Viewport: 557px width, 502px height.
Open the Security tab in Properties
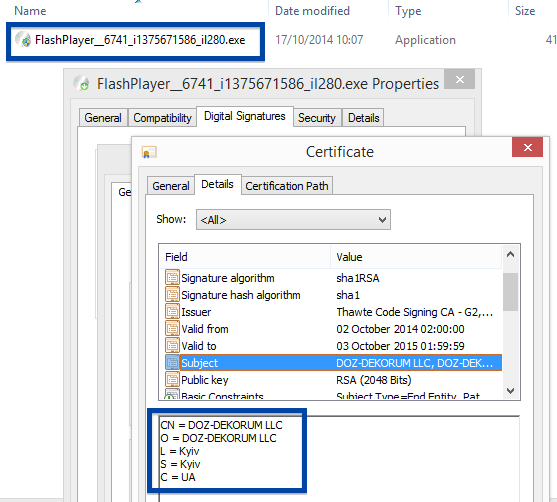click(x=317, y=118)
